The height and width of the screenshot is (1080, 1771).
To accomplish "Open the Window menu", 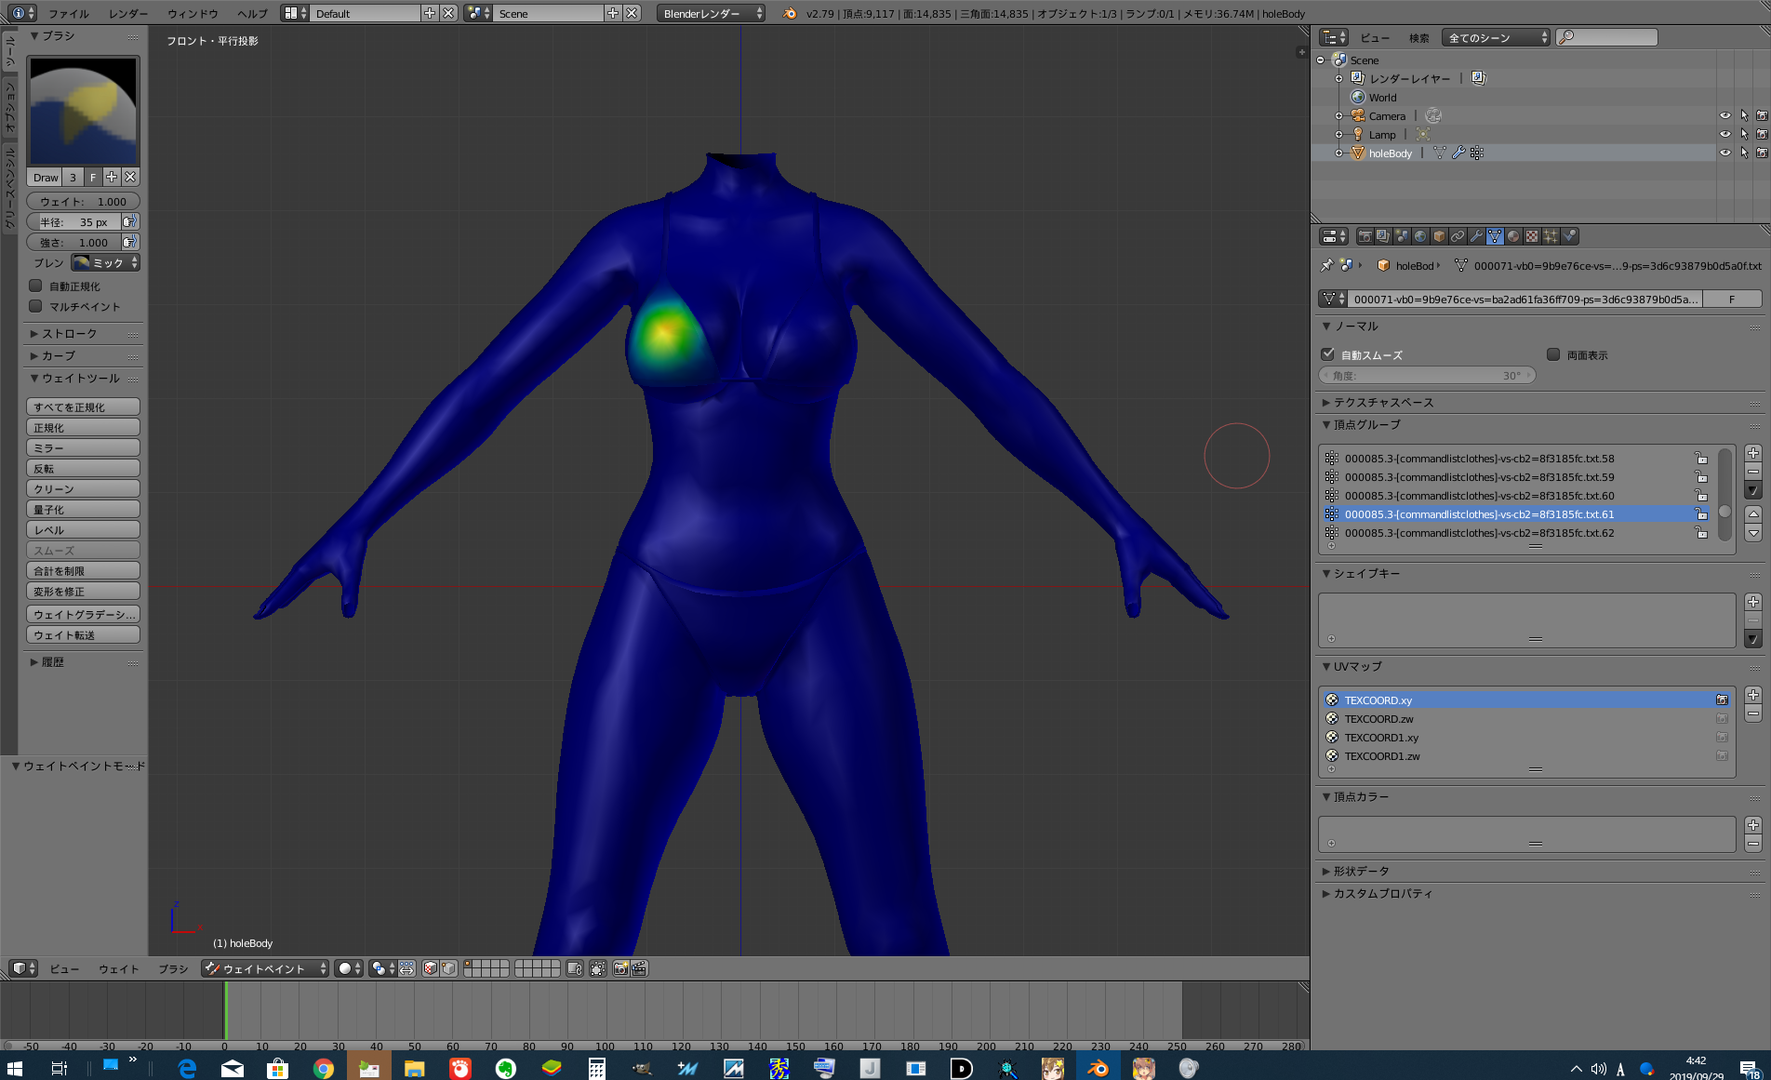I will coord(193,14).
